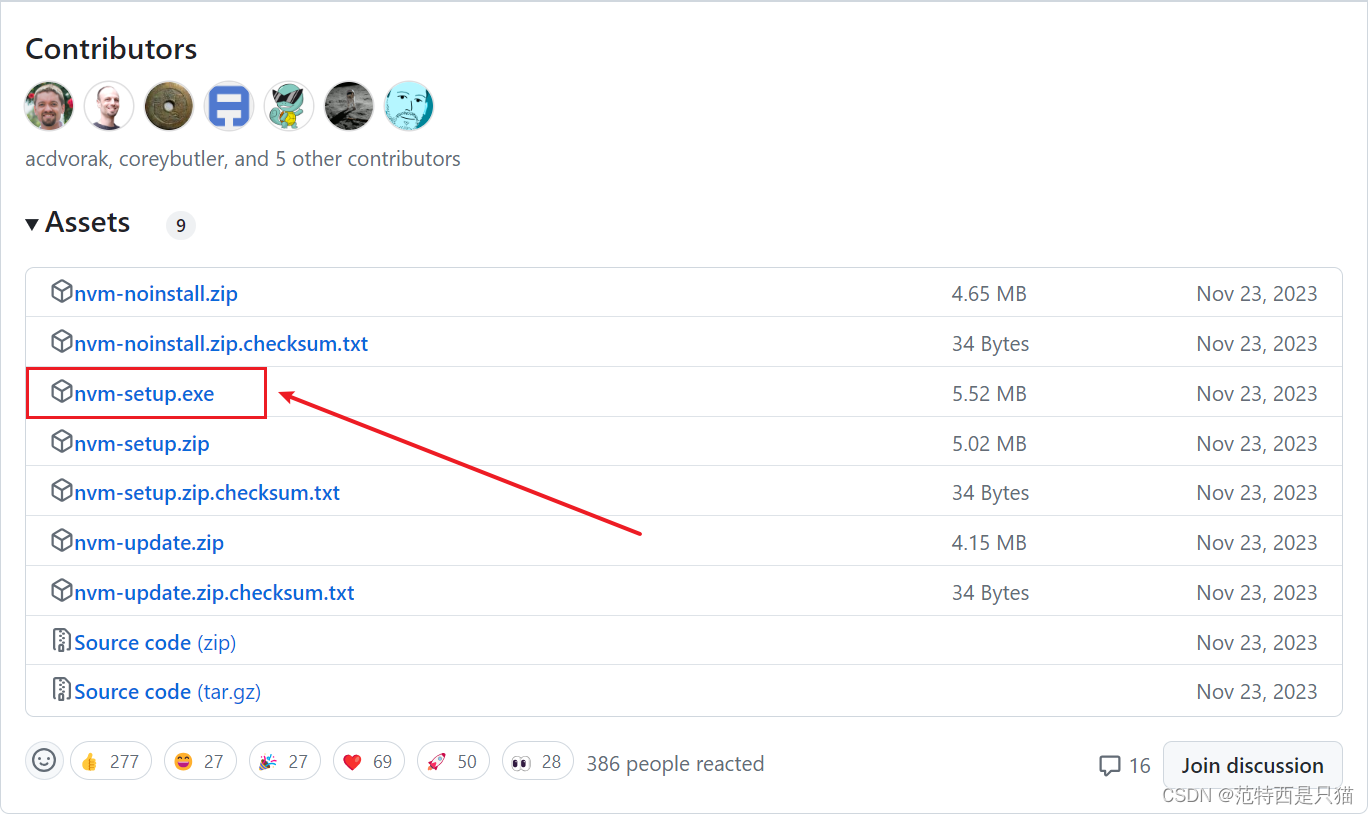Screen dimensions: 1369x815
Task: Download nvm-setup.zip.checksum.txt
Action: tap(207, 493)
